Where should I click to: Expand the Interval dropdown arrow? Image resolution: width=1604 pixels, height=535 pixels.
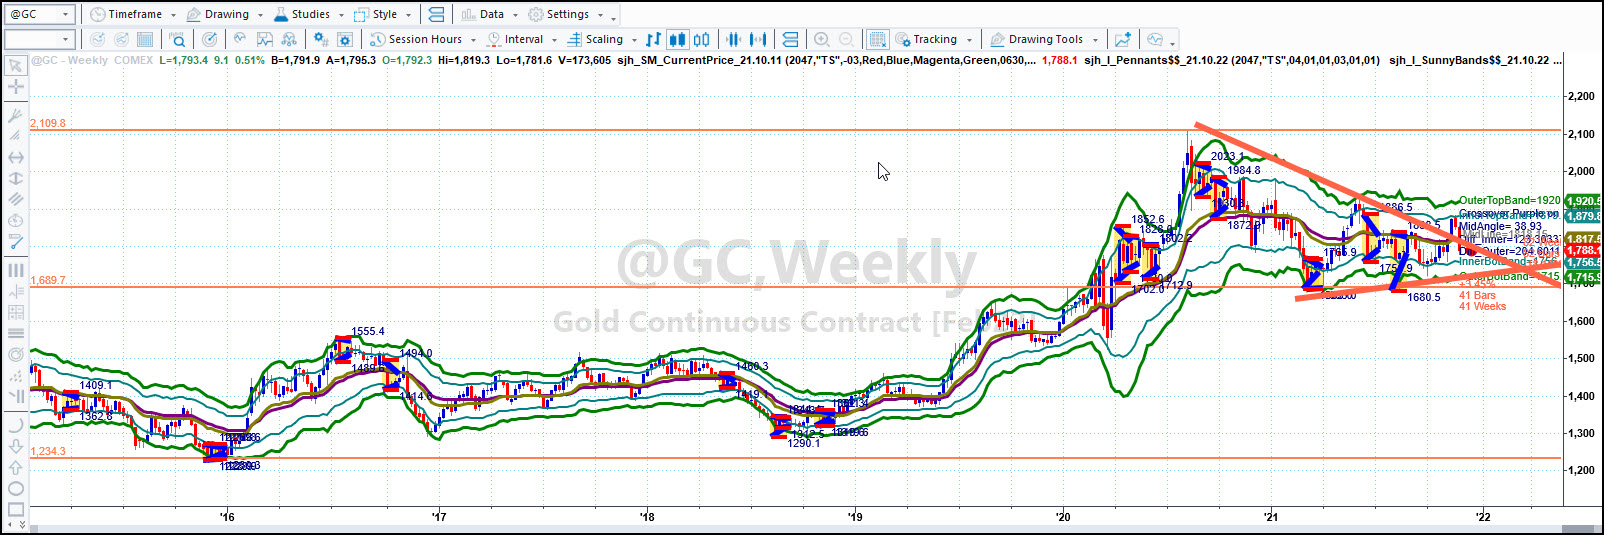(554, 40)
